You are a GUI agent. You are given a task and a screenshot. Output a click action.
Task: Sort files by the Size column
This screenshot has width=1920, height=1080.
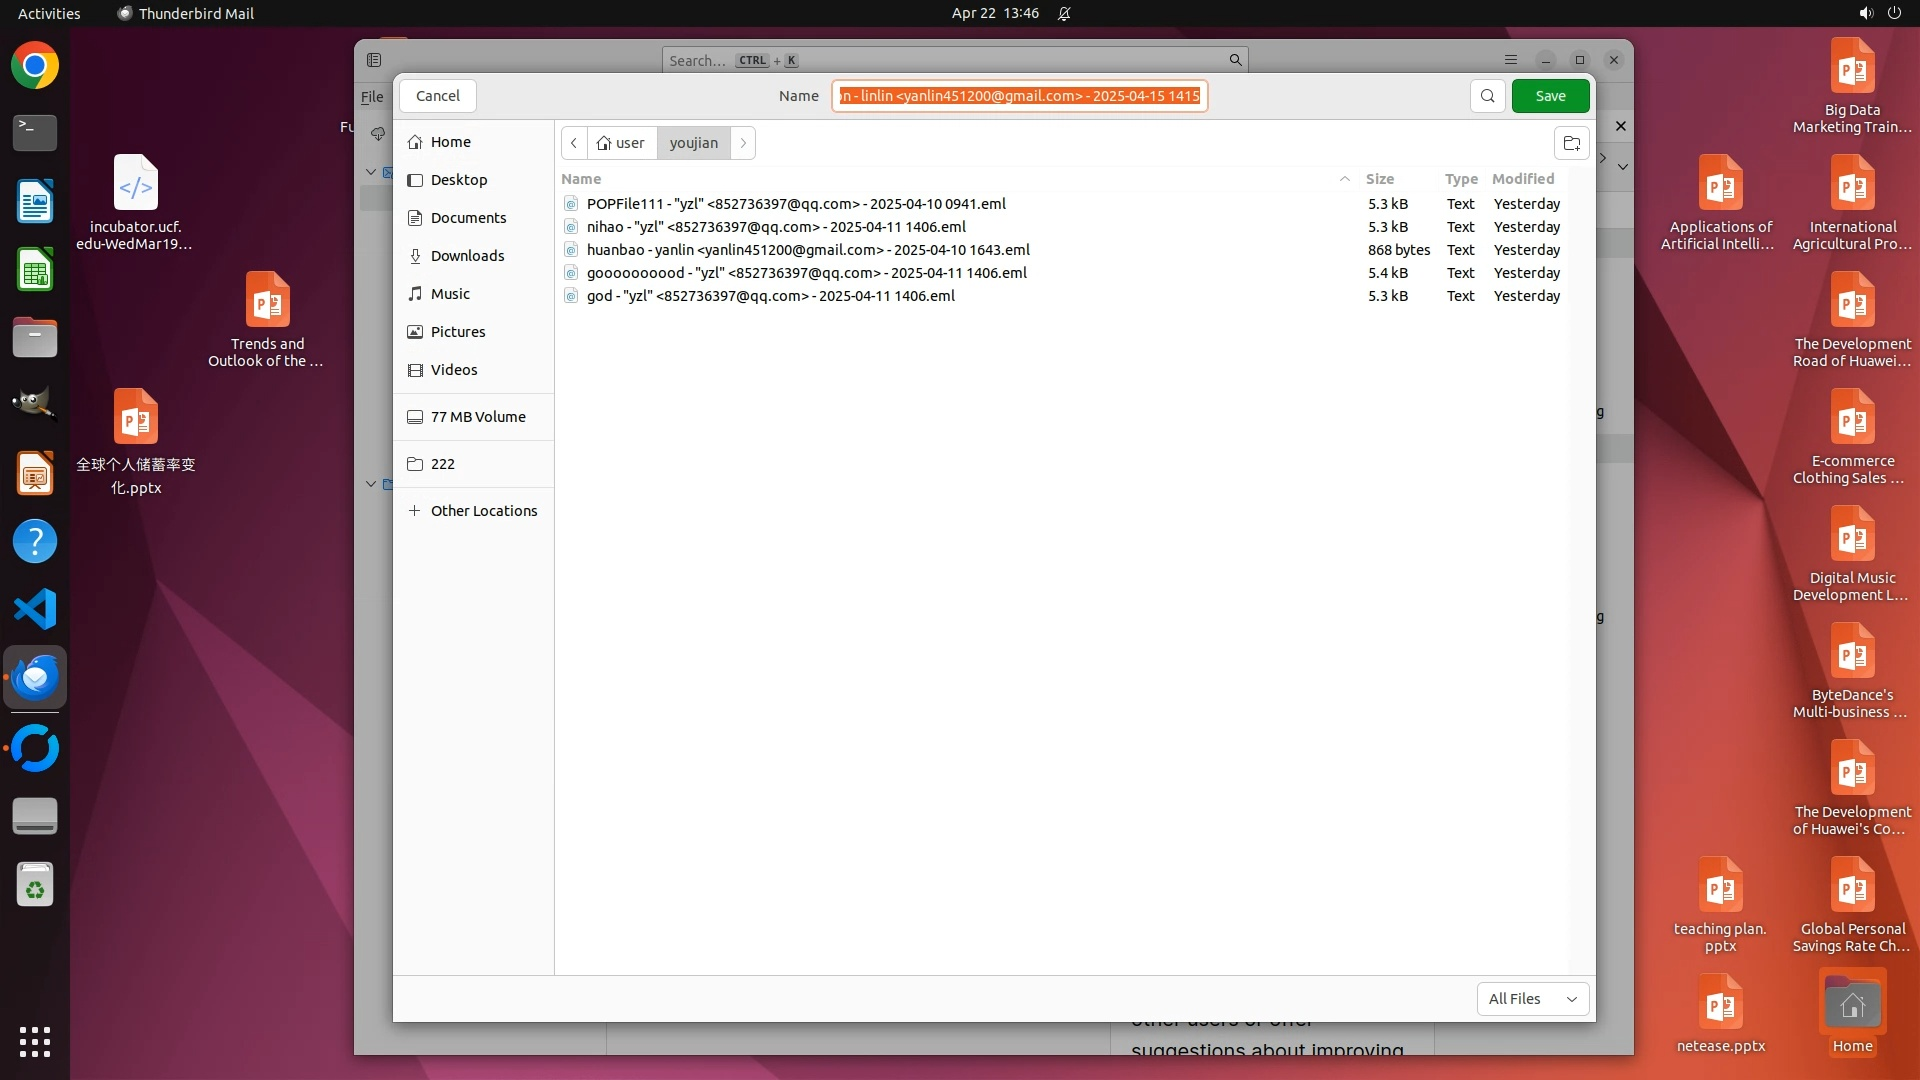pyautogui.click(x=1379, y=179)
